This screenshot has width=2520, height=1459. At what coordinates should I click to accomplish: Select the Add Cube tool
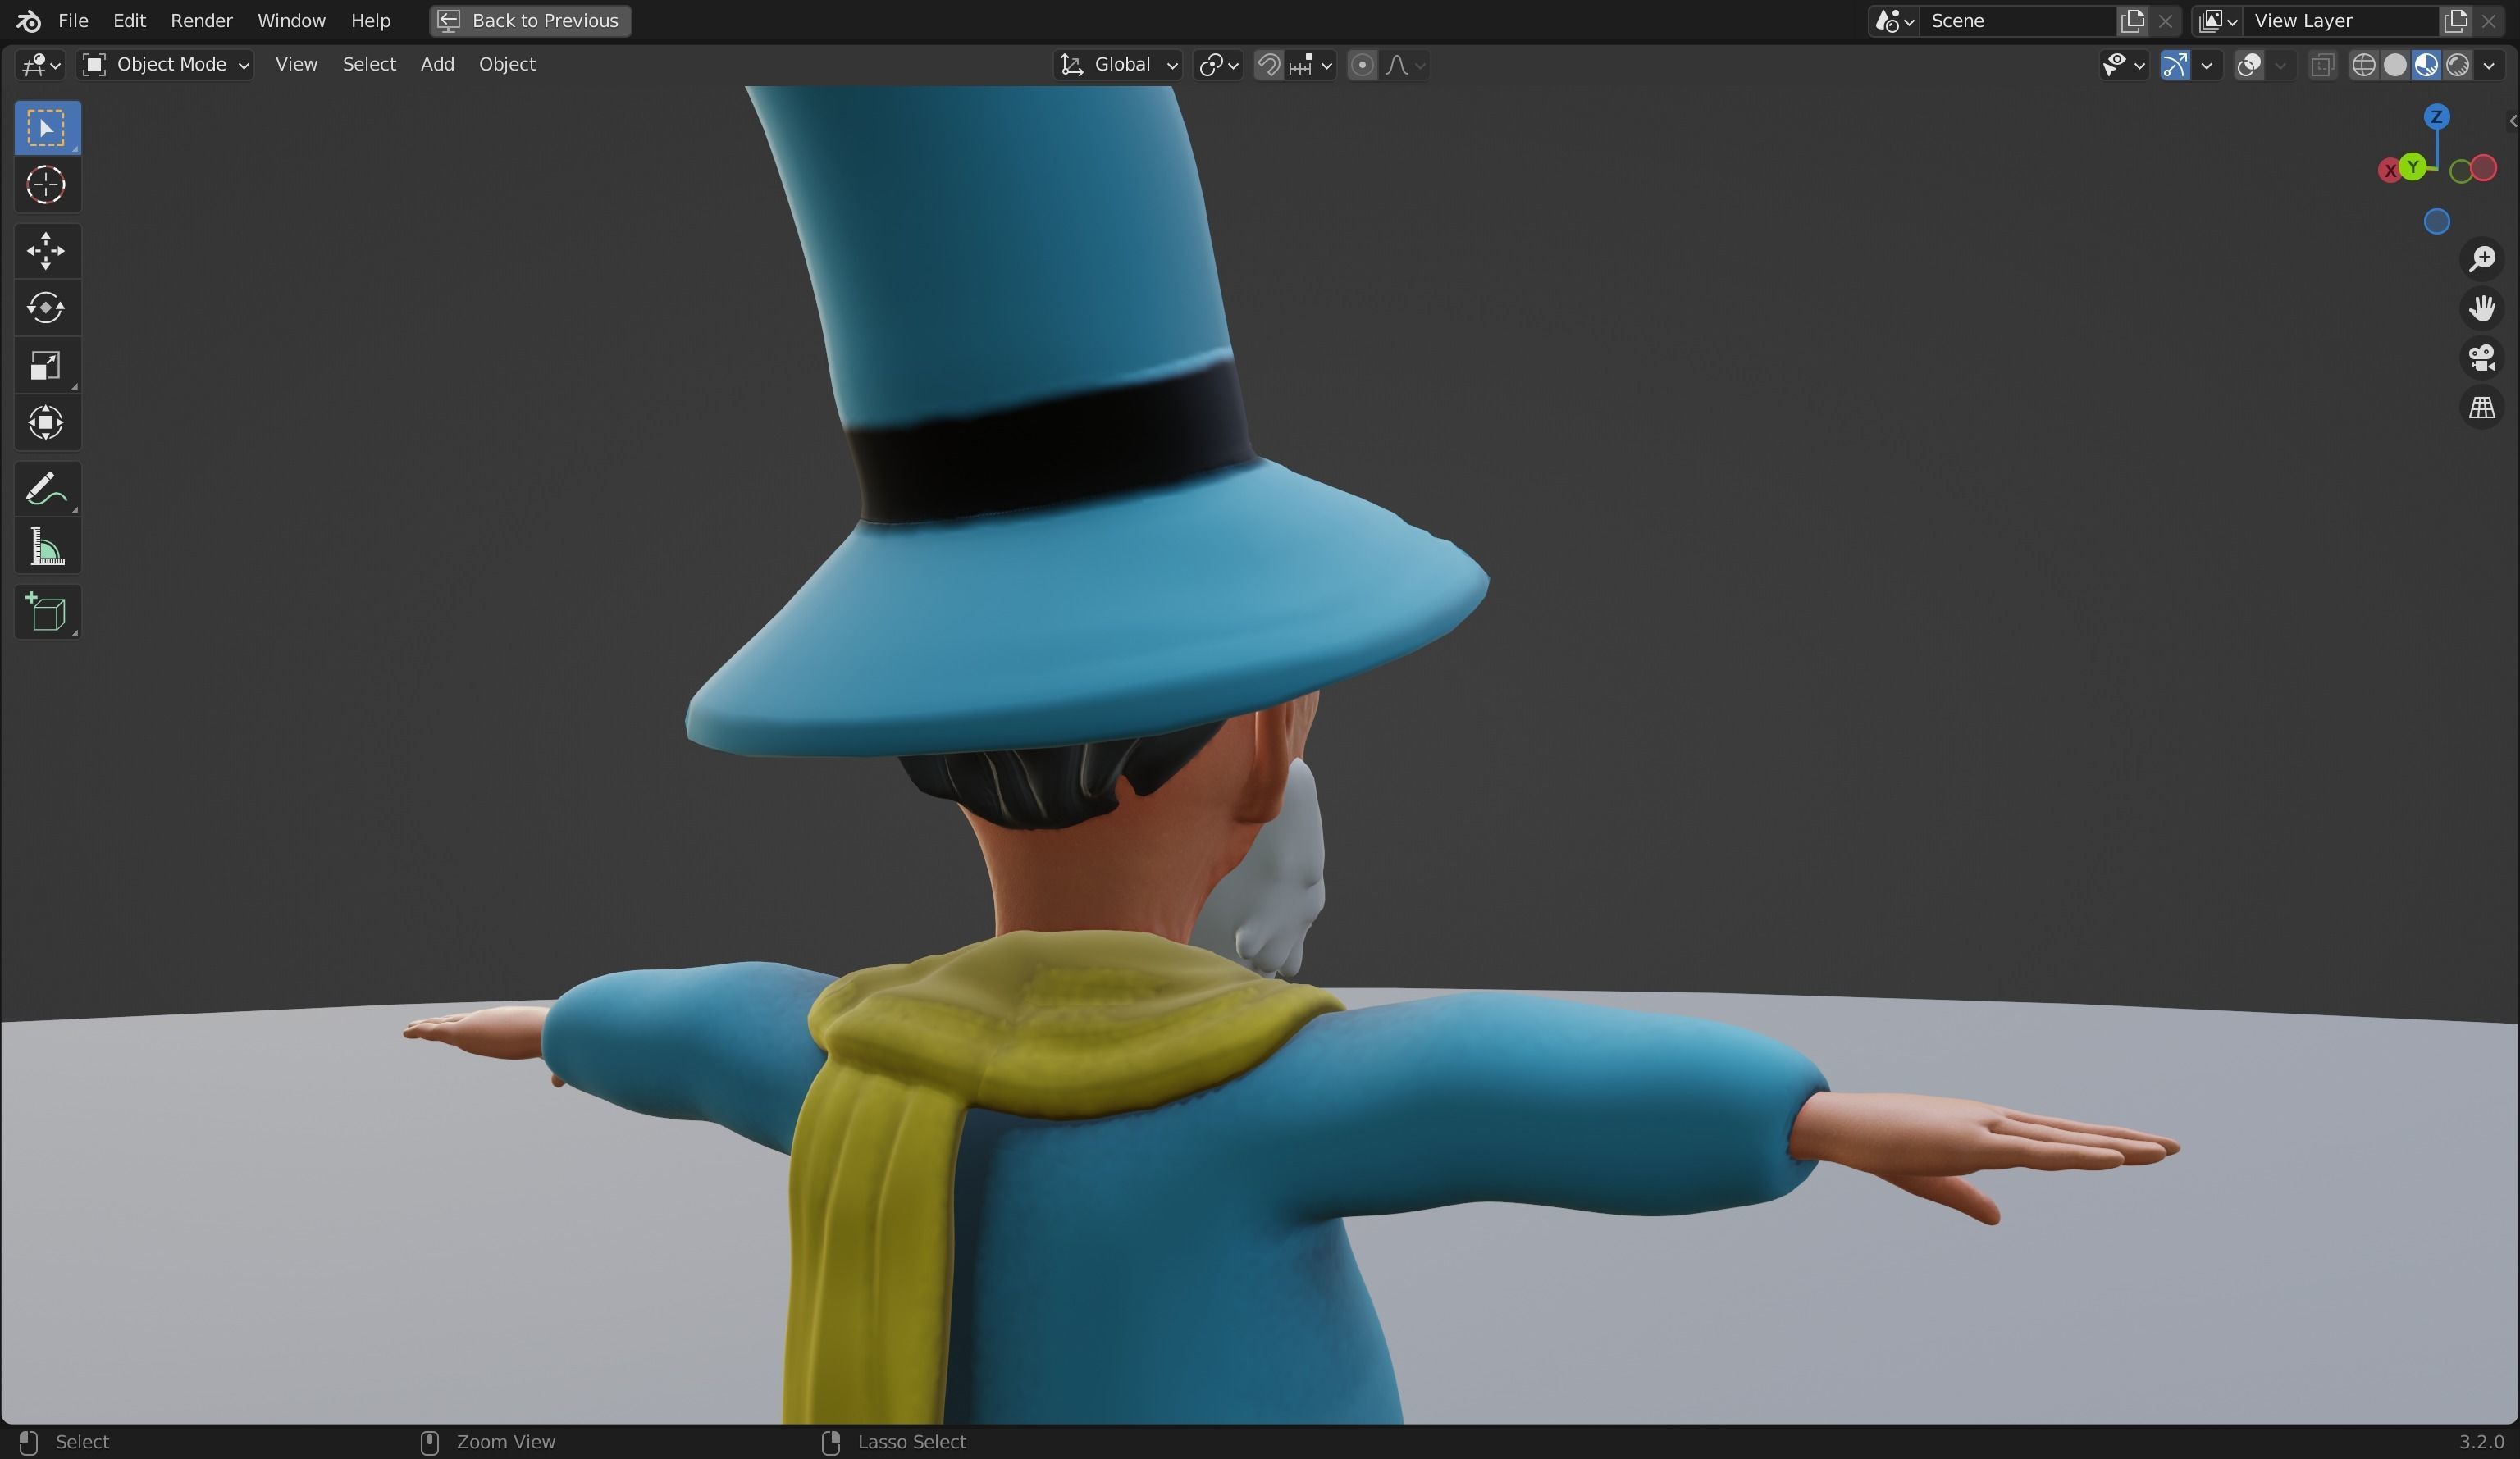point(46,613)
